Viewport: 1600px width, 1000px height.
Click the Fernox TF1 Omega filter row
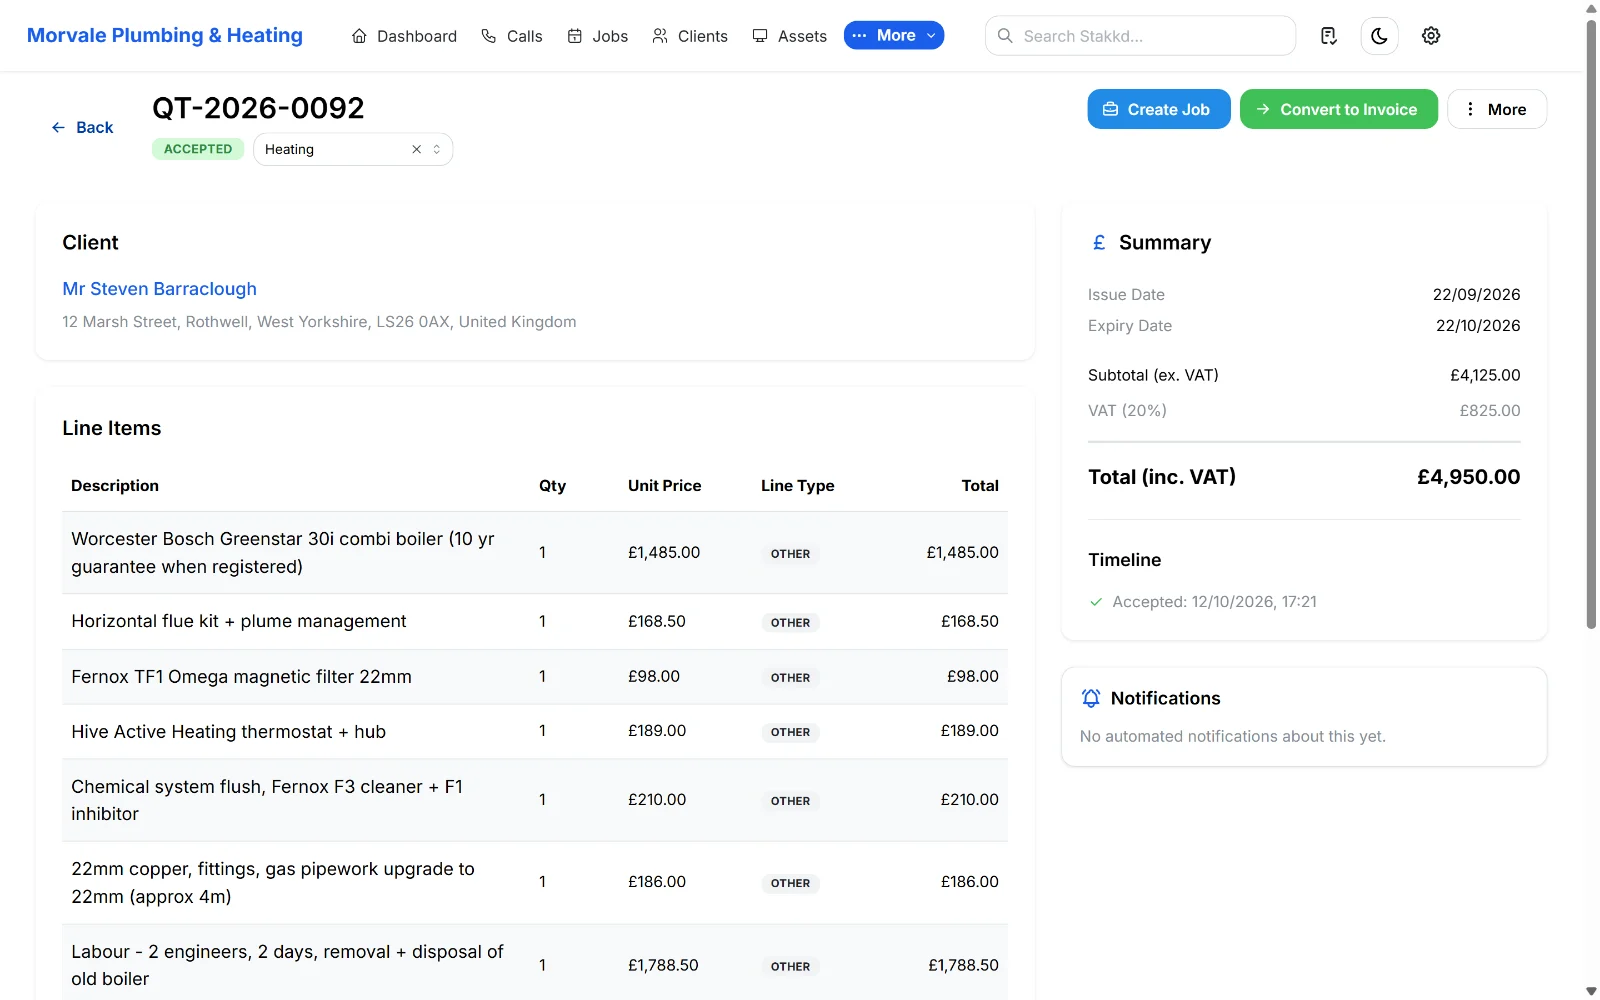(535, 677)
